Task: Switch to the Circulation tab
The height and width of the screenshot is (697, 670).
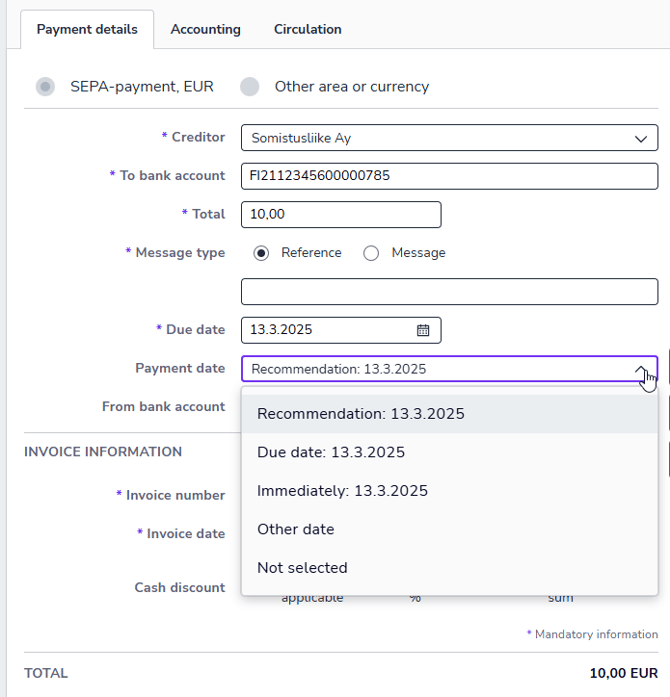Action: click(308, 29)
